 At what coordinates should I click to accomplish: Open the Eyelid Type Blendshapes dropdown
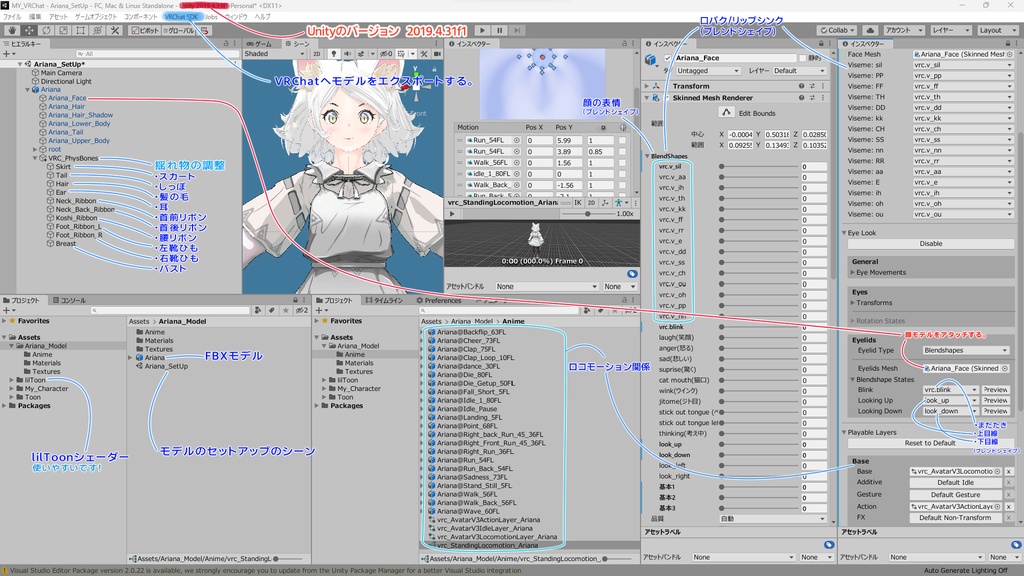[966, 350]
